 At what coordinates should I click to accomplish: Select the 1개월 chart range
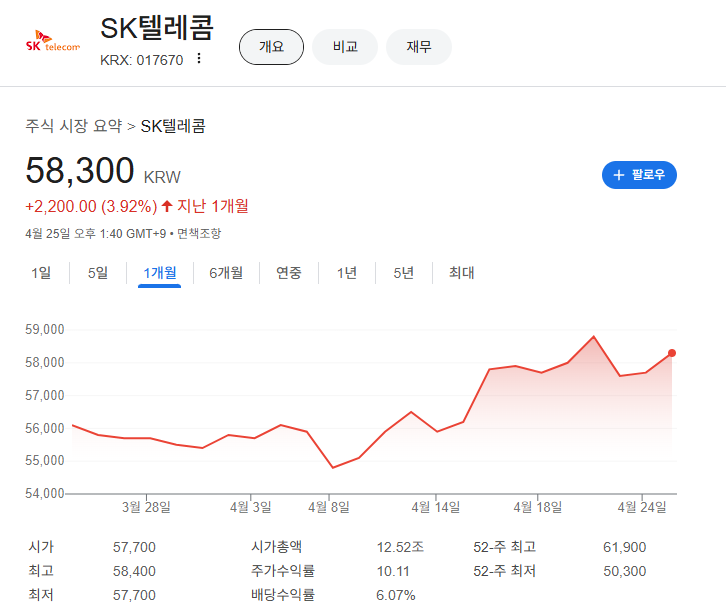159,273
